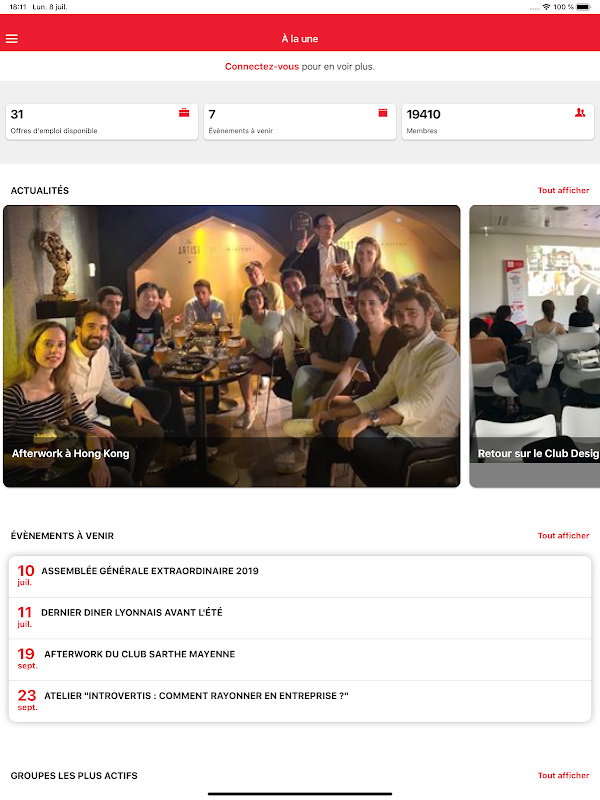Open the hamburger menu

[x=12, y=39]
